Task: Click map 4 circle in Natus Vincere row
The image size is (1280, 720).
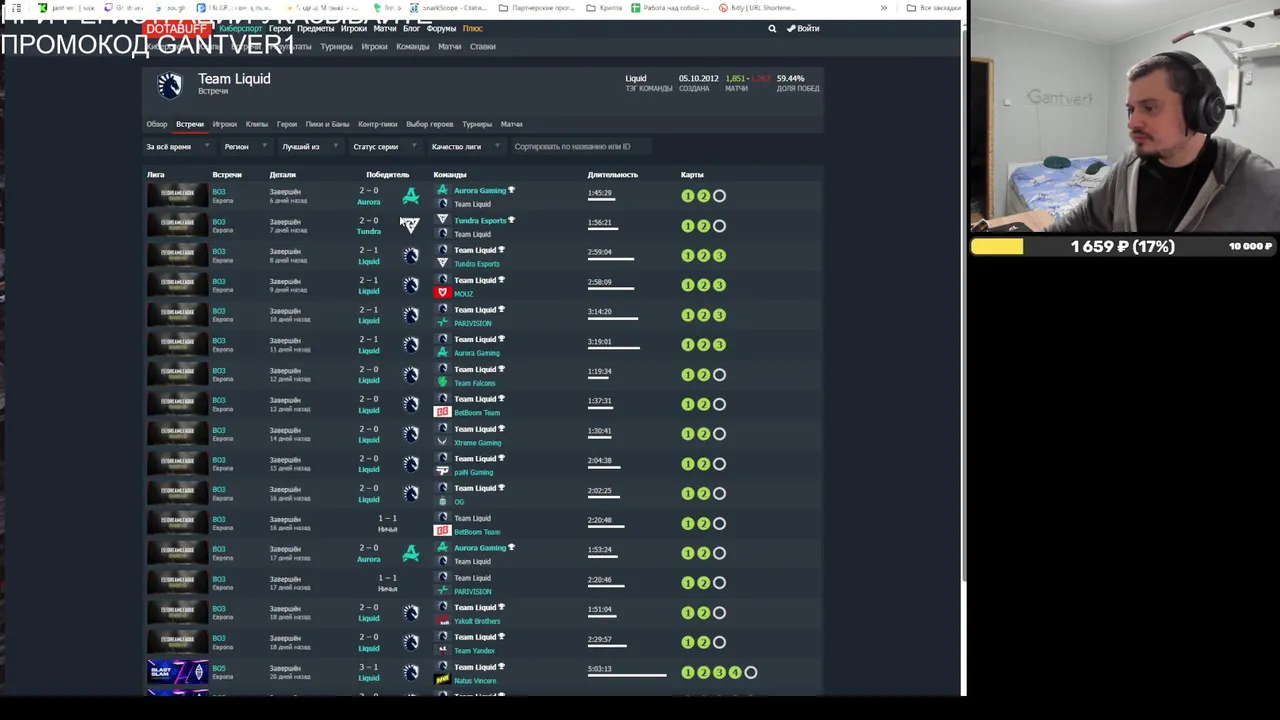Action: click(x=735, y=672)
